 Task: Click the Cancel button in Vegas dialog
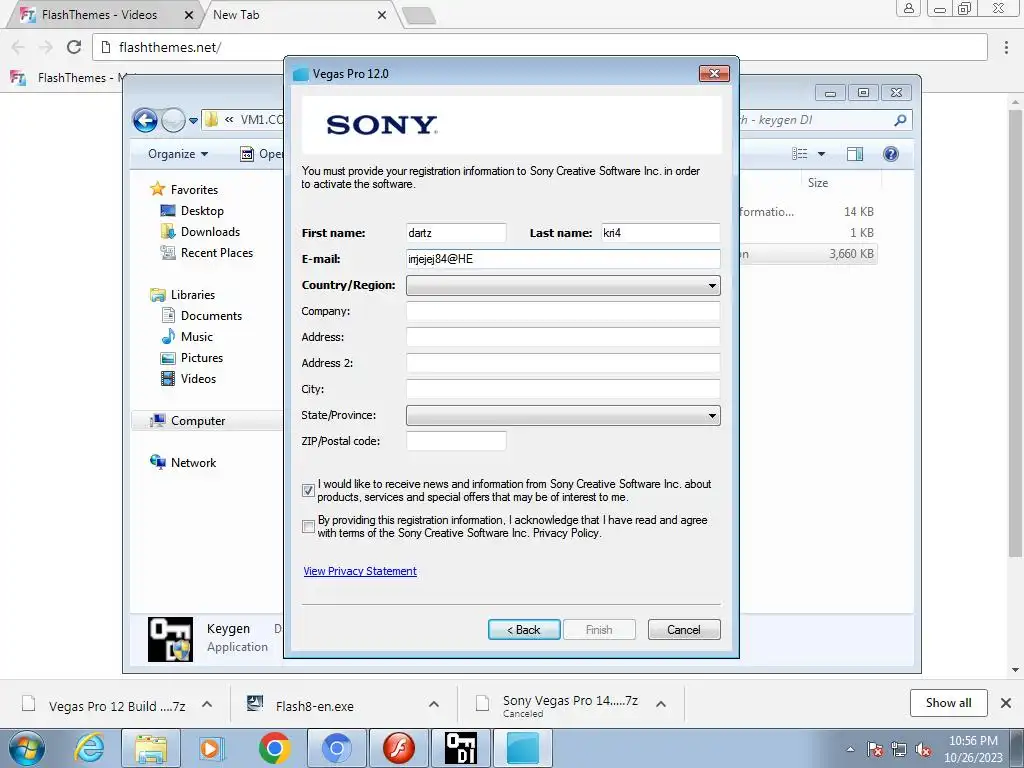pos(684,630)
